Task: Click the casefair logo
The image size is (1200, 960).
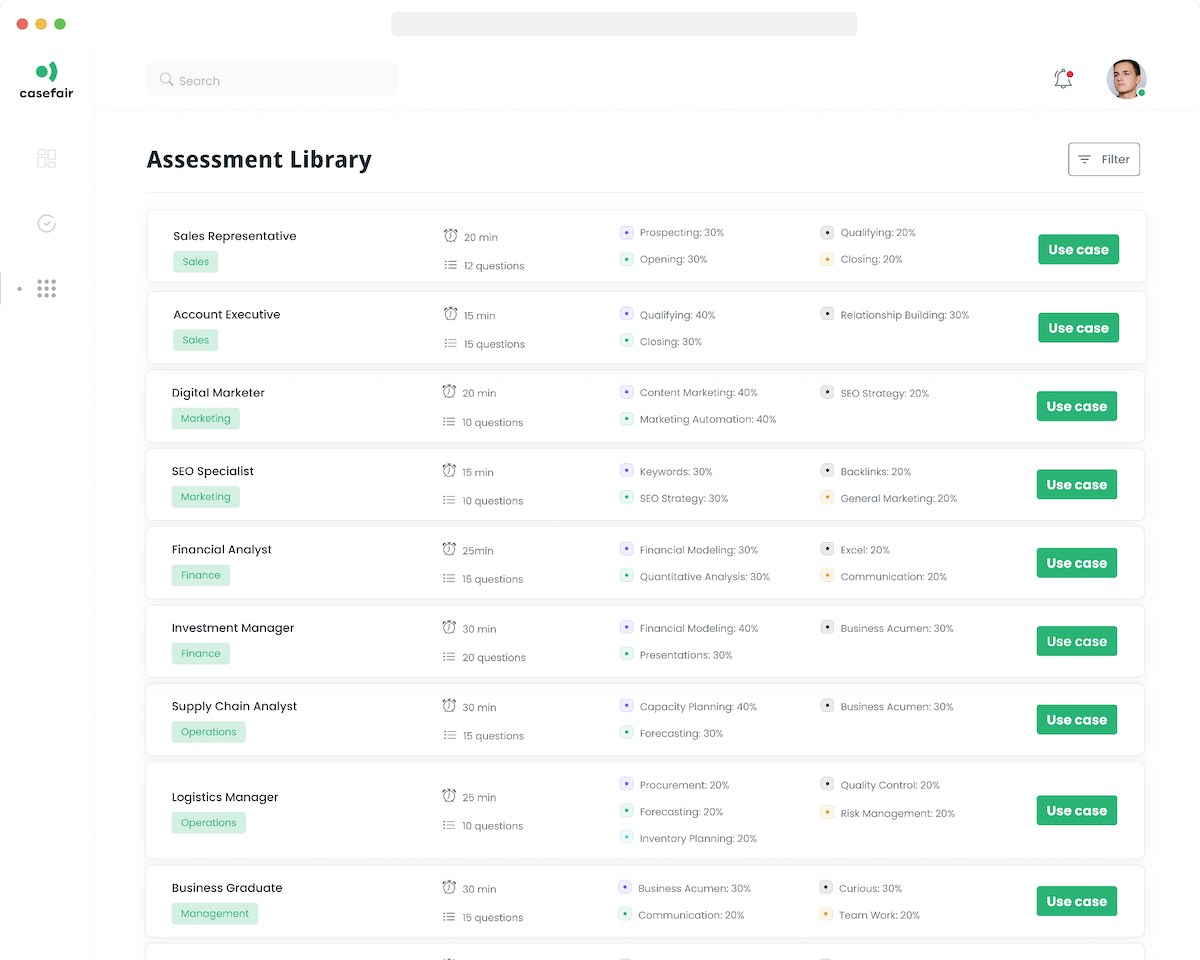Action: point(46,78)
